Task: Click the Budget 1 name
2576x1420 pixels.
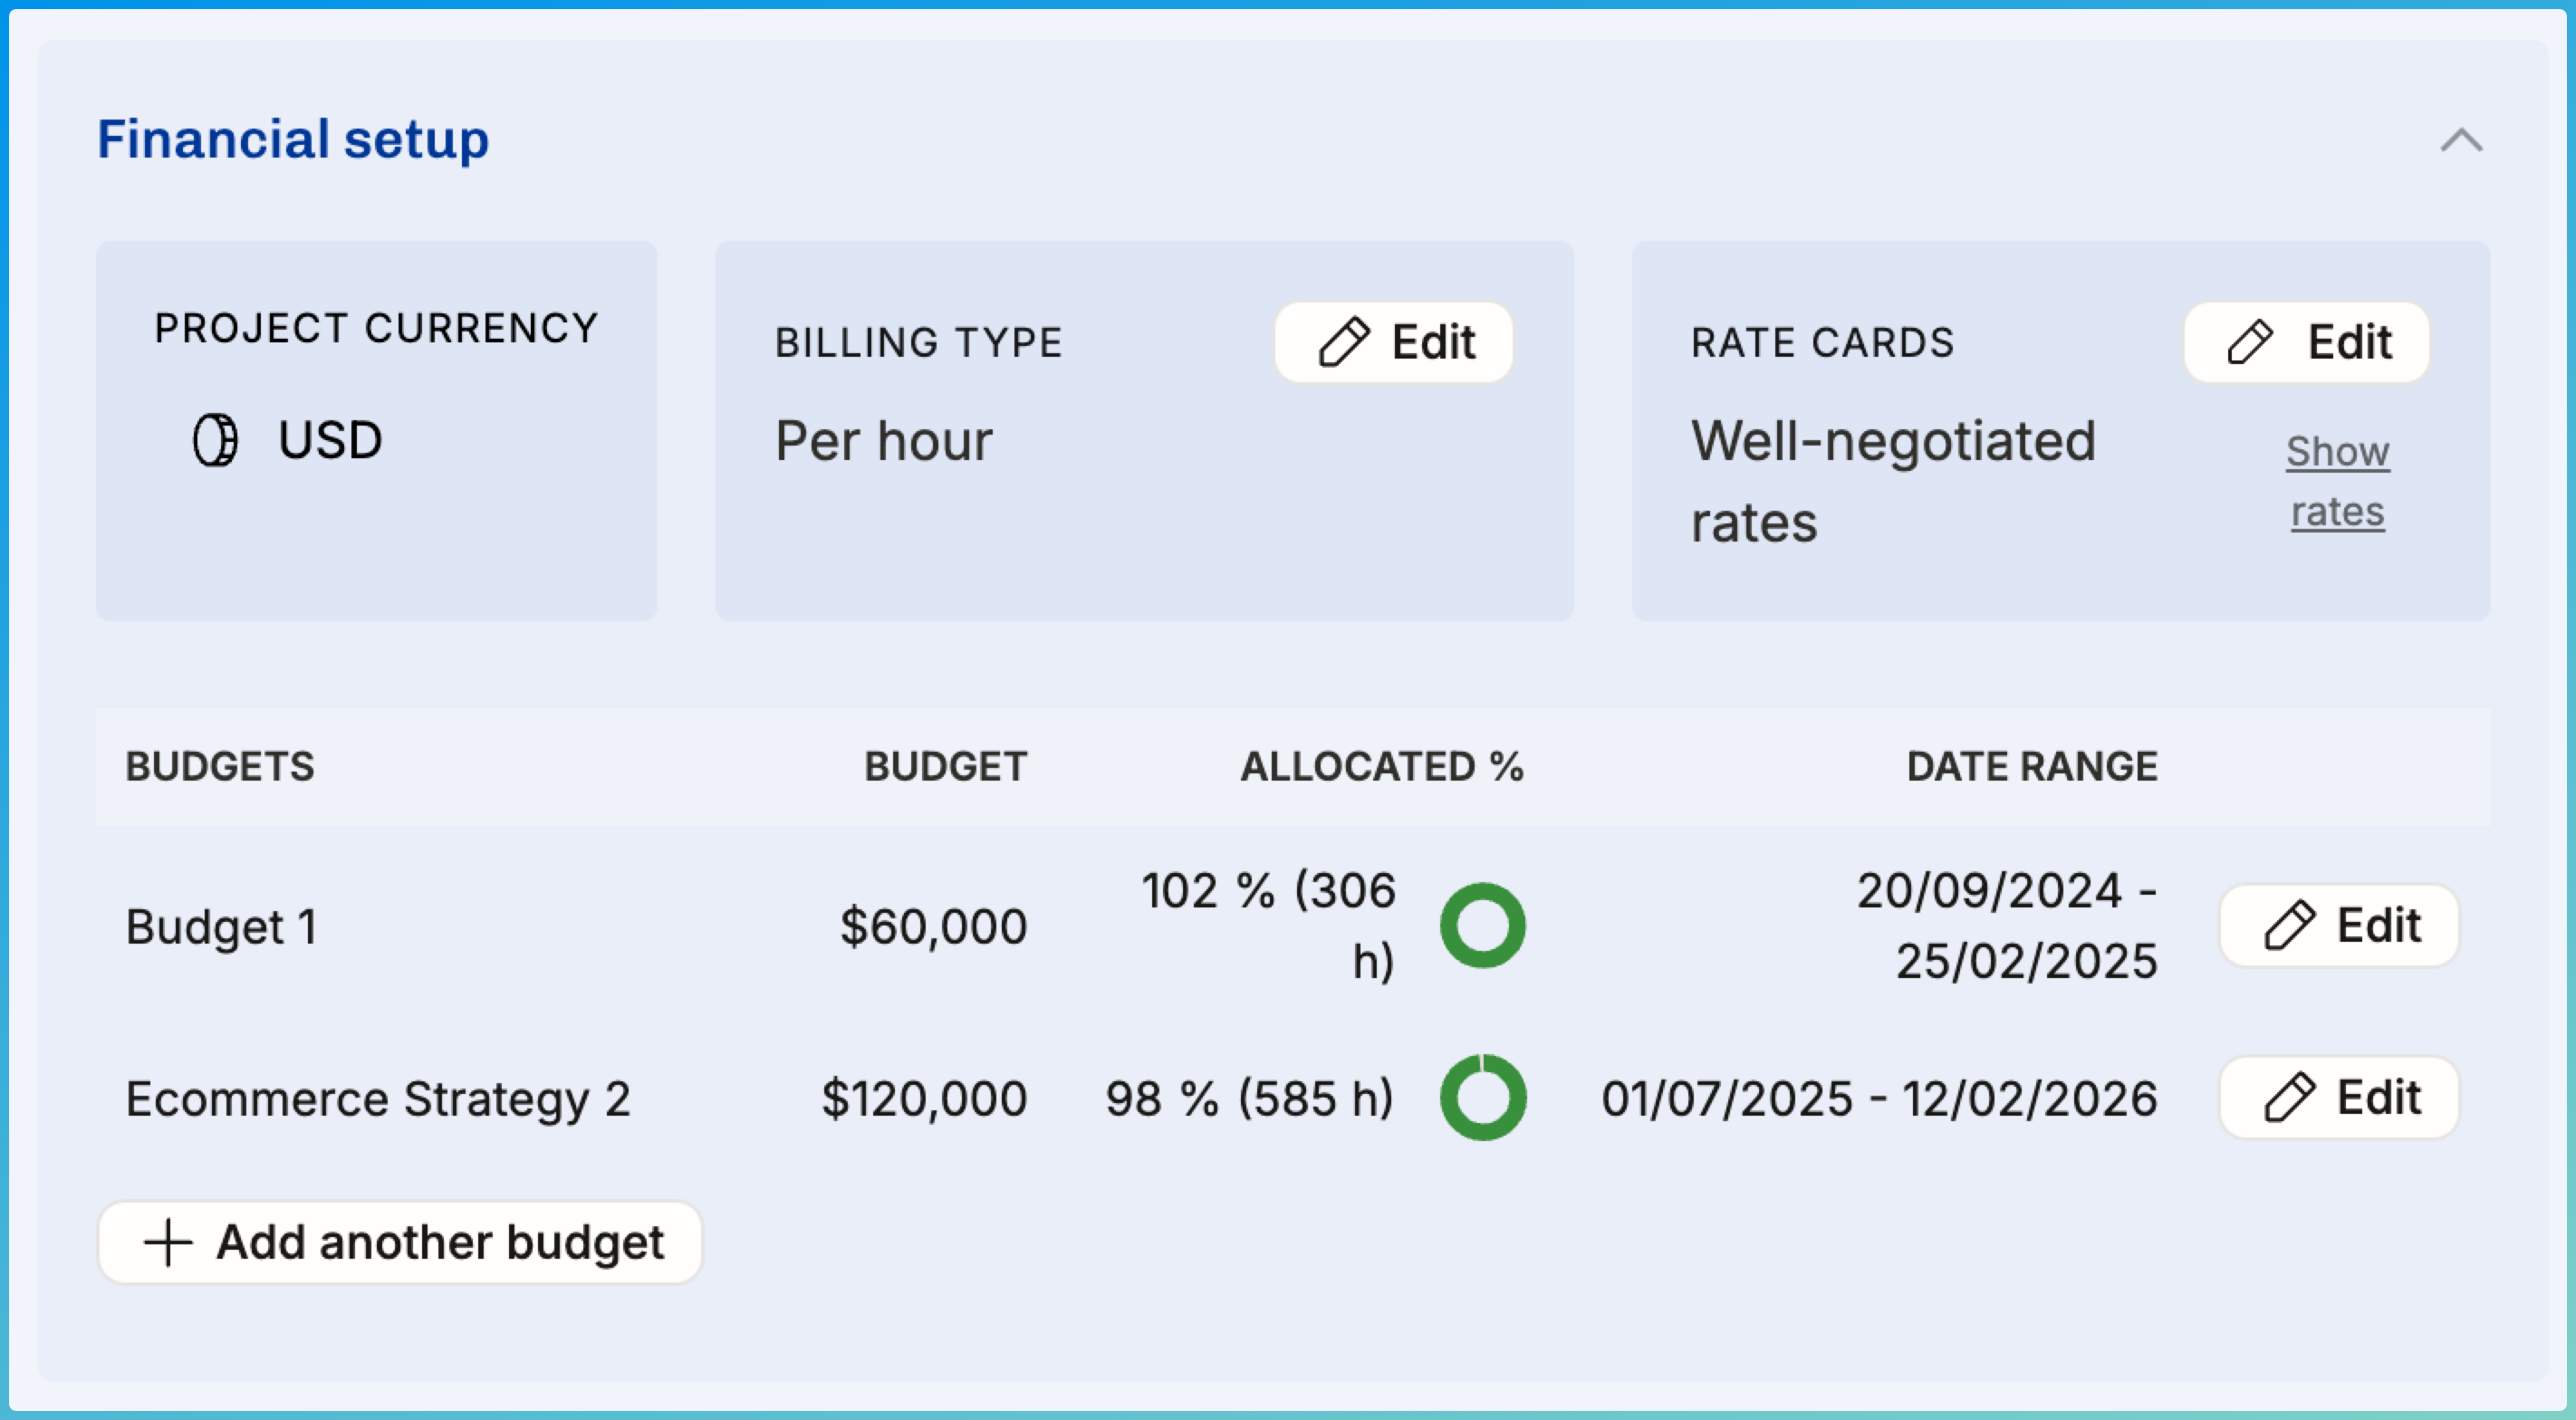Action: coord(221,927)
